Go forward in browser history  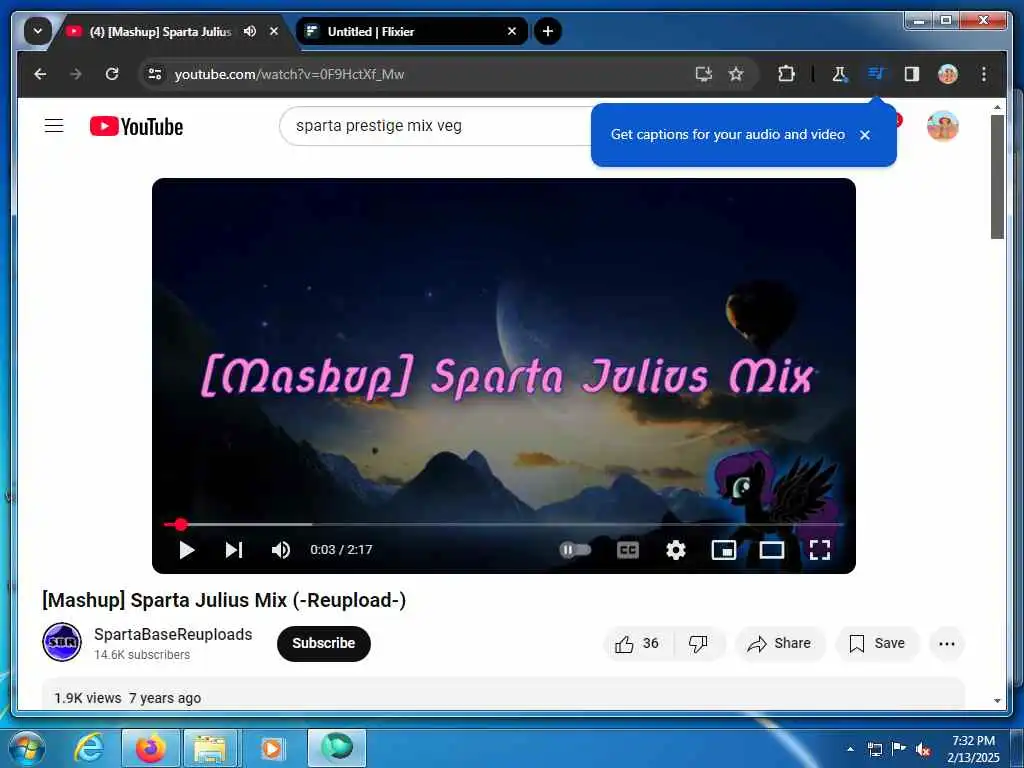pos(76,74)
